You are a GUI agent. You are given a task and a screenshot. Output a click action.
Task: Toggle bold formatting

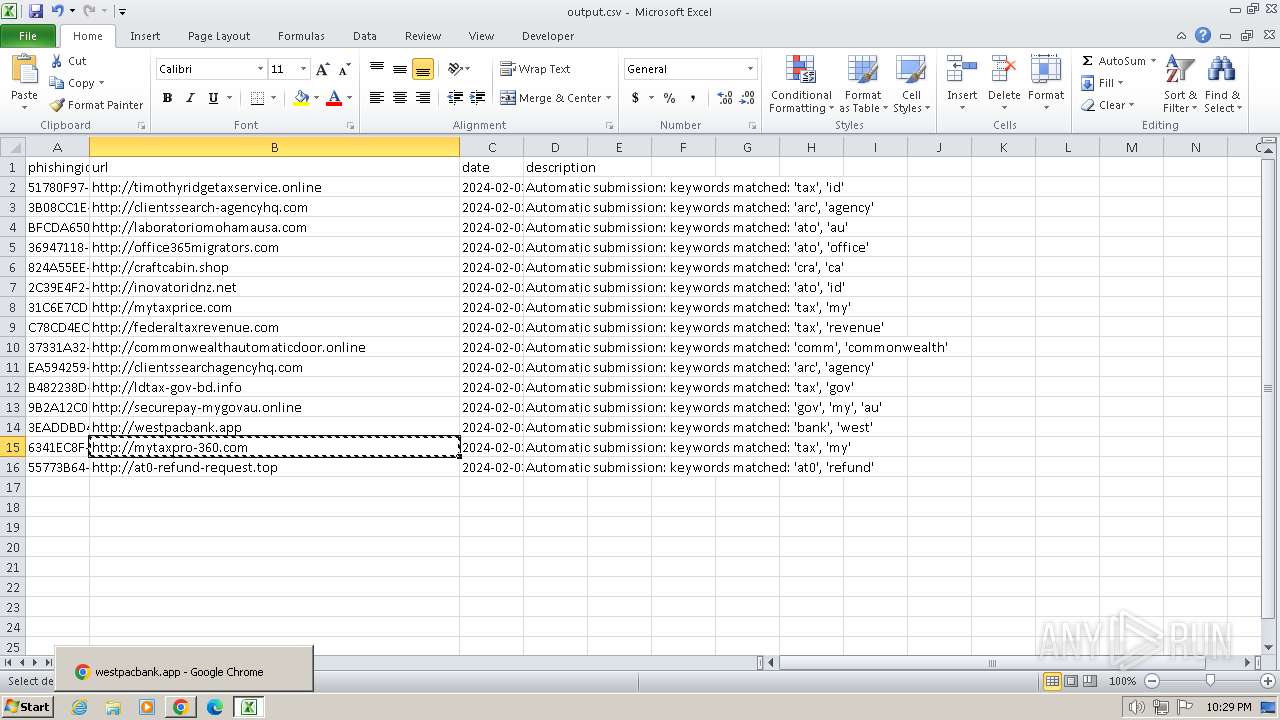click(x=167, y=98)
